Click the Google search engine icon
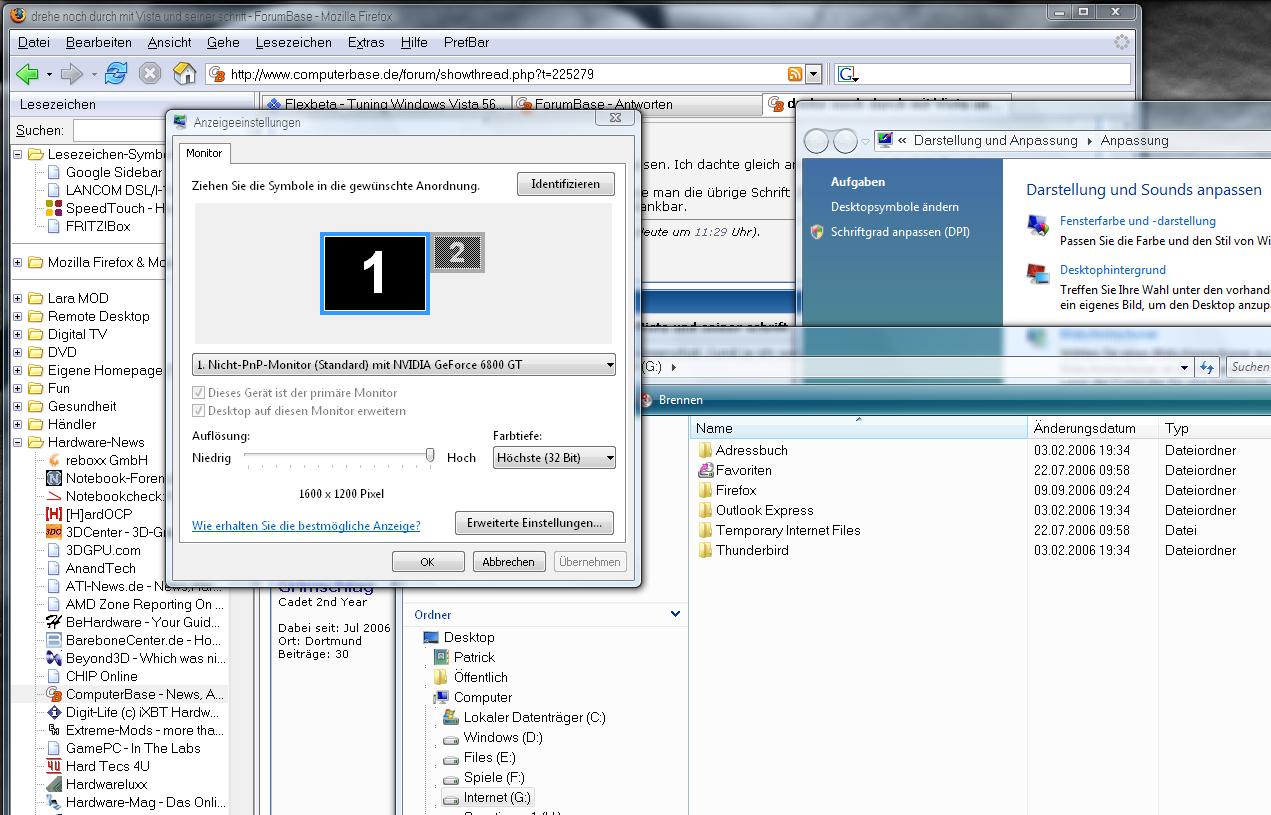This screenshot has width=1271, height=815. click(846, 74)
